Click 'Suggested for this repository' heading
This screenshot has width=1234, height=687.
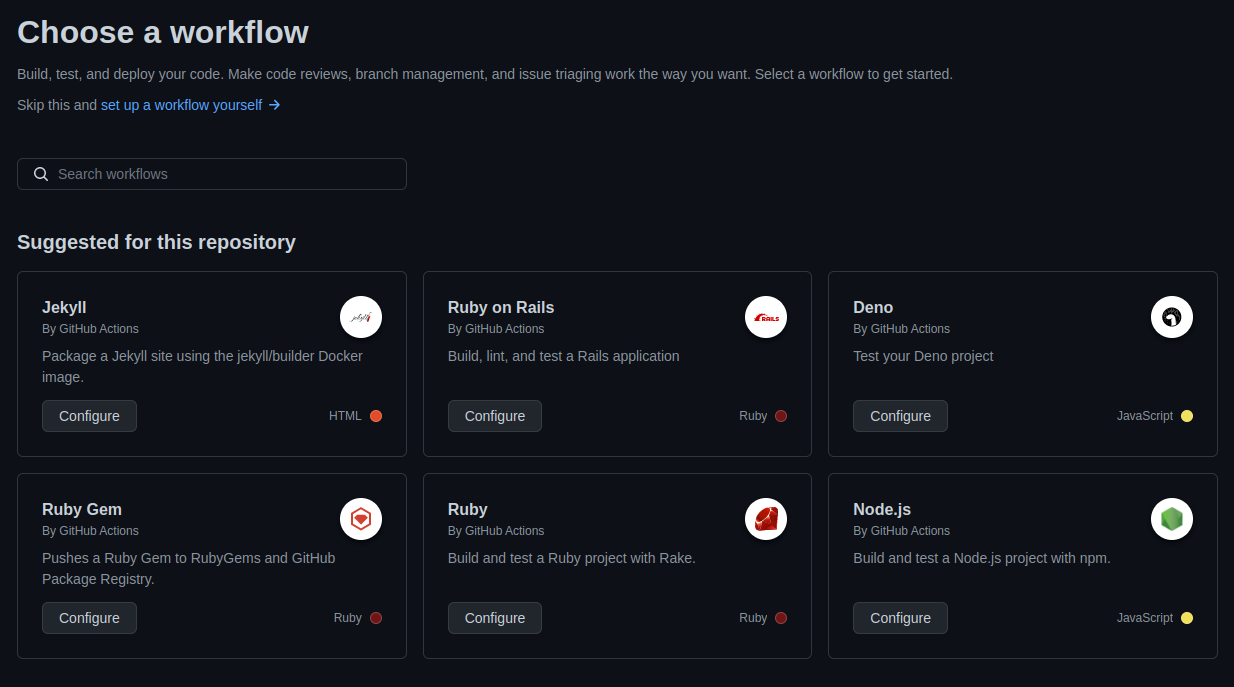point(156,242)
